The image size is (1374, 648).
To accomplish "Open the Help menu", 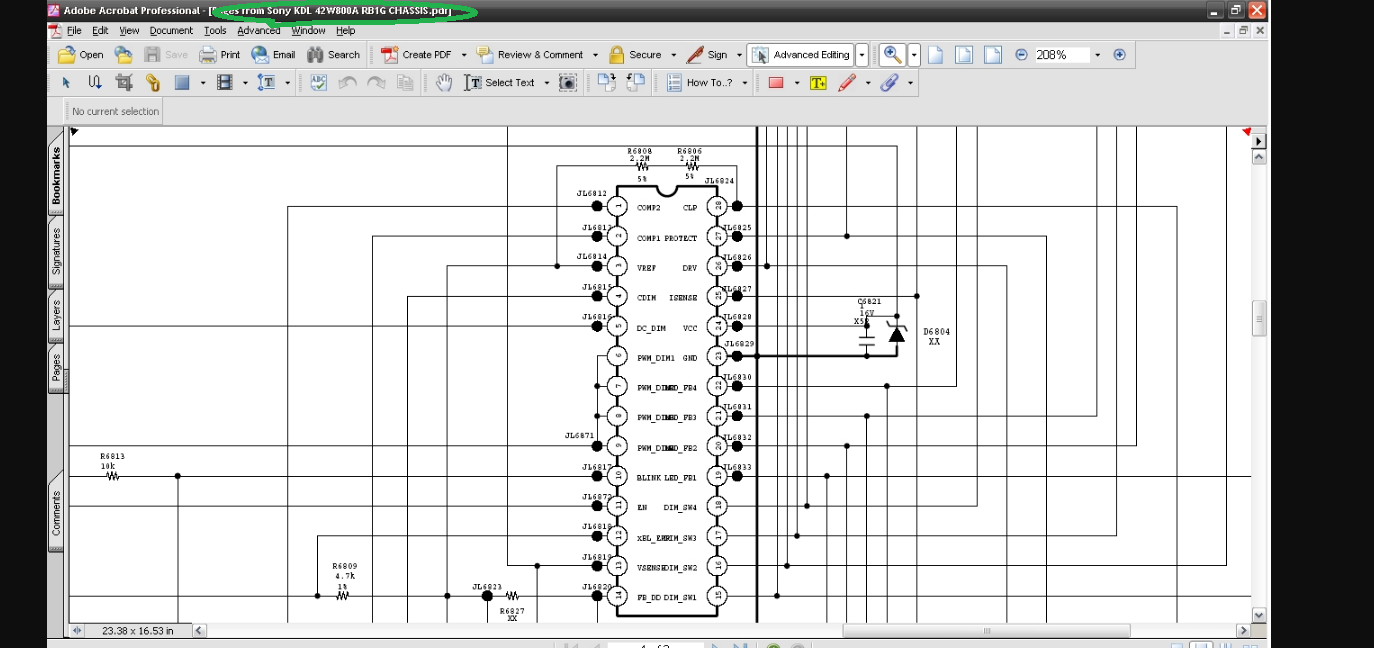I will (x=345, y=31).
